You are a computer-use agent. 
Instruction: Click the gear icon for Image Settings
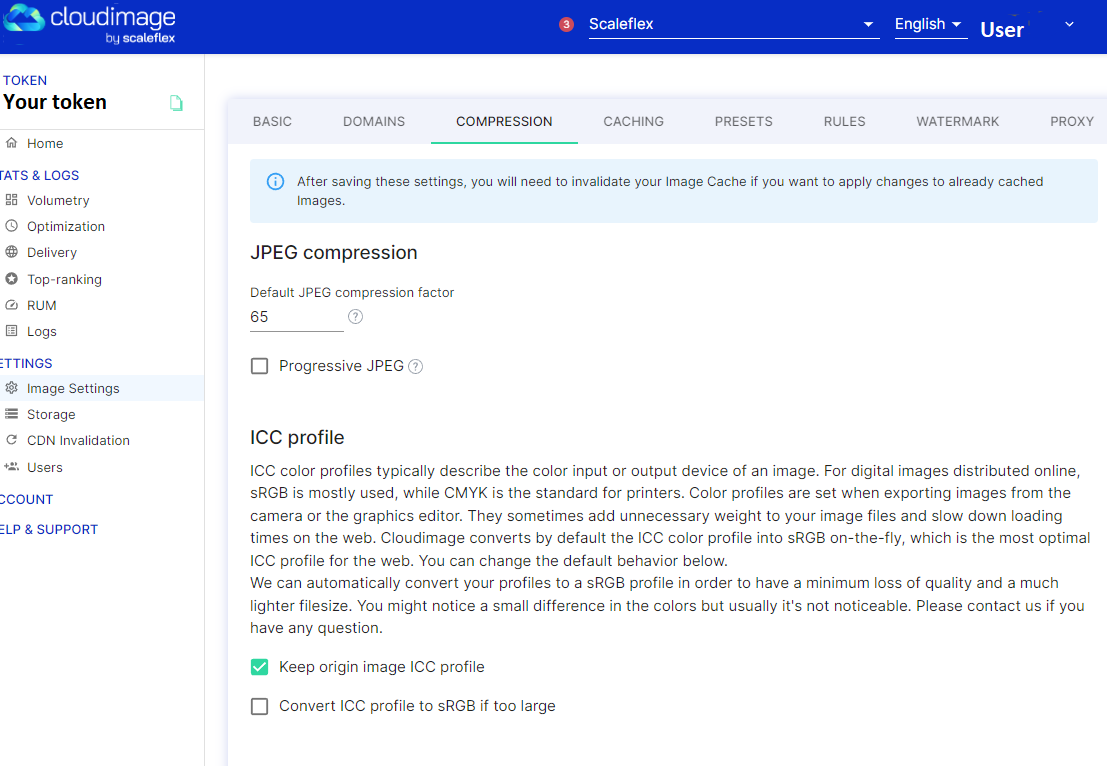coord(12,388)
